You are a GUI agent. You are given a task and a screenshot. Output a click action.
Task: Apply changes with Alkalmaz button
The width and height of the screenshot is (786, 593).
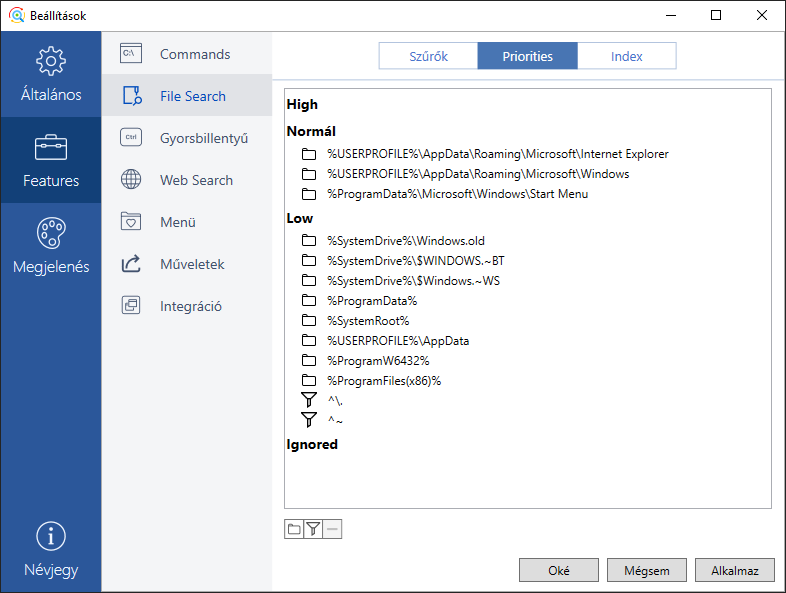735,570
